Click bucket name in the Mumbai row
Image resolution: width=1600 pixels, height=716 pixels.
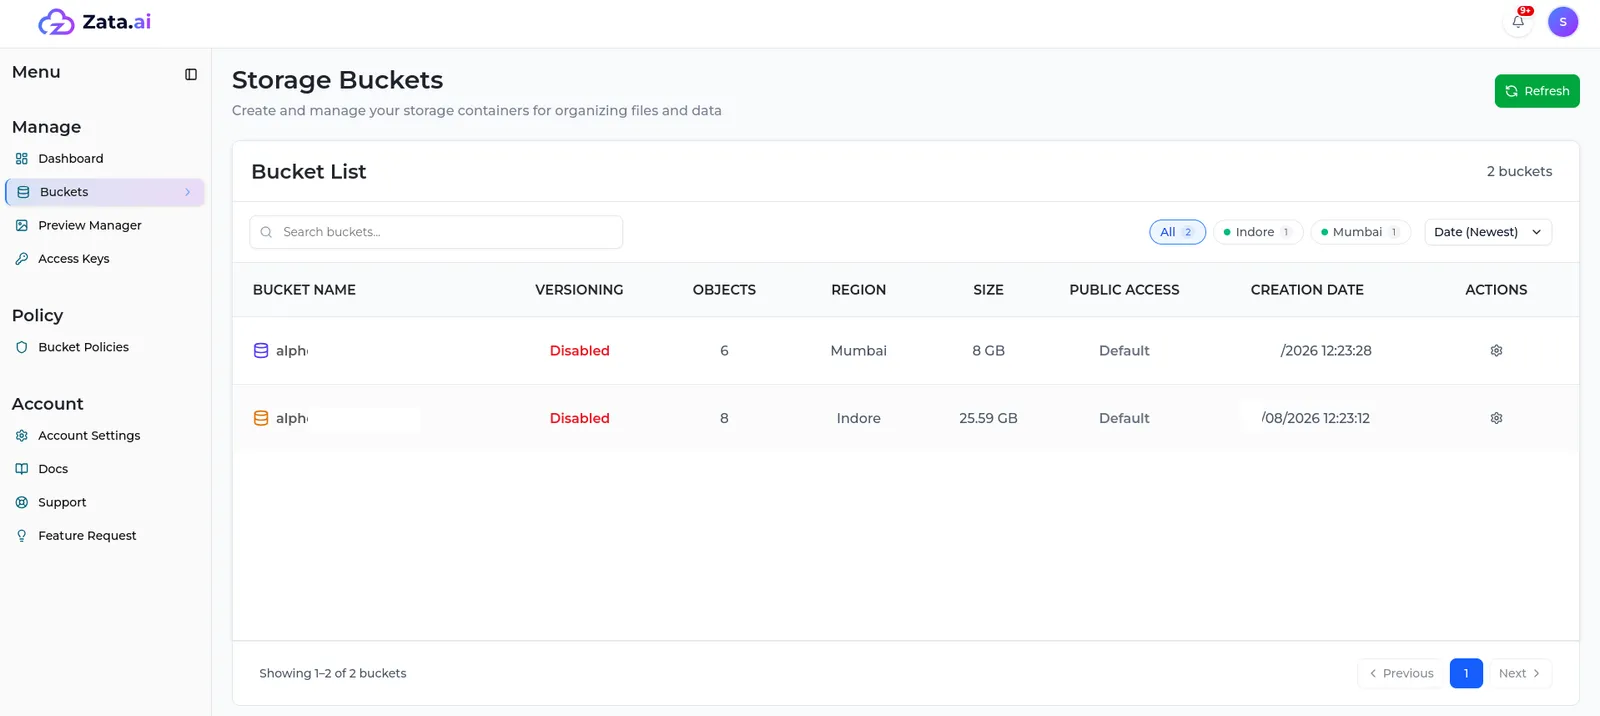click(292, 351)
